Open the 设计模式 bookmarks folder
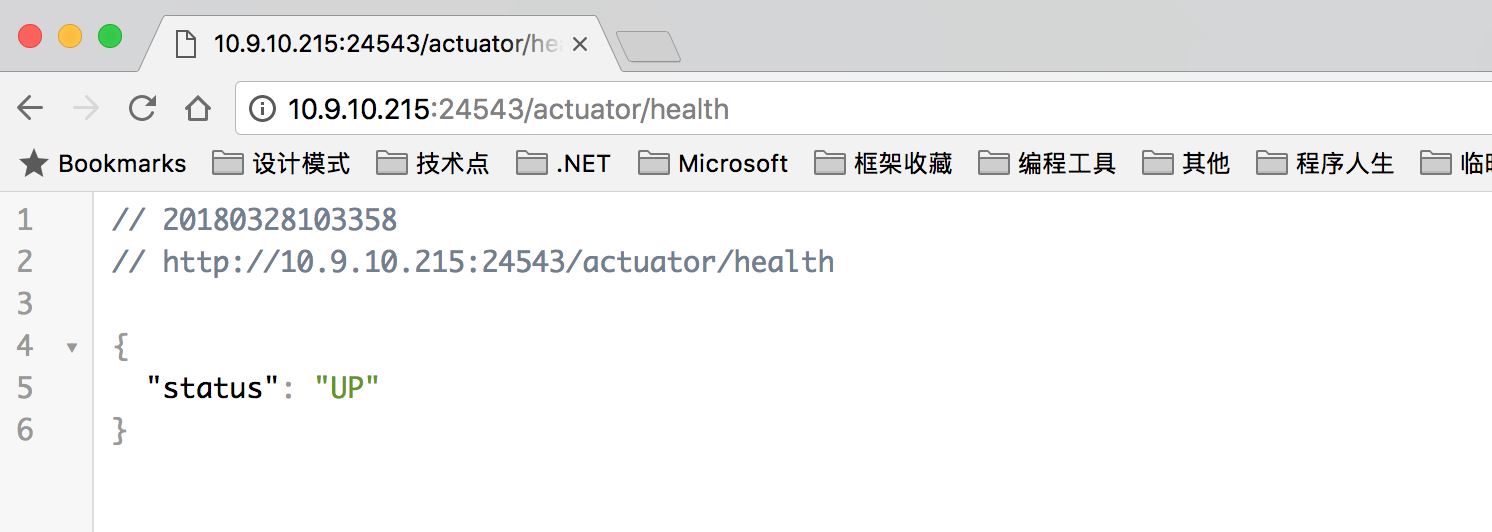1492x532 pixels. [x=282, y=163]
